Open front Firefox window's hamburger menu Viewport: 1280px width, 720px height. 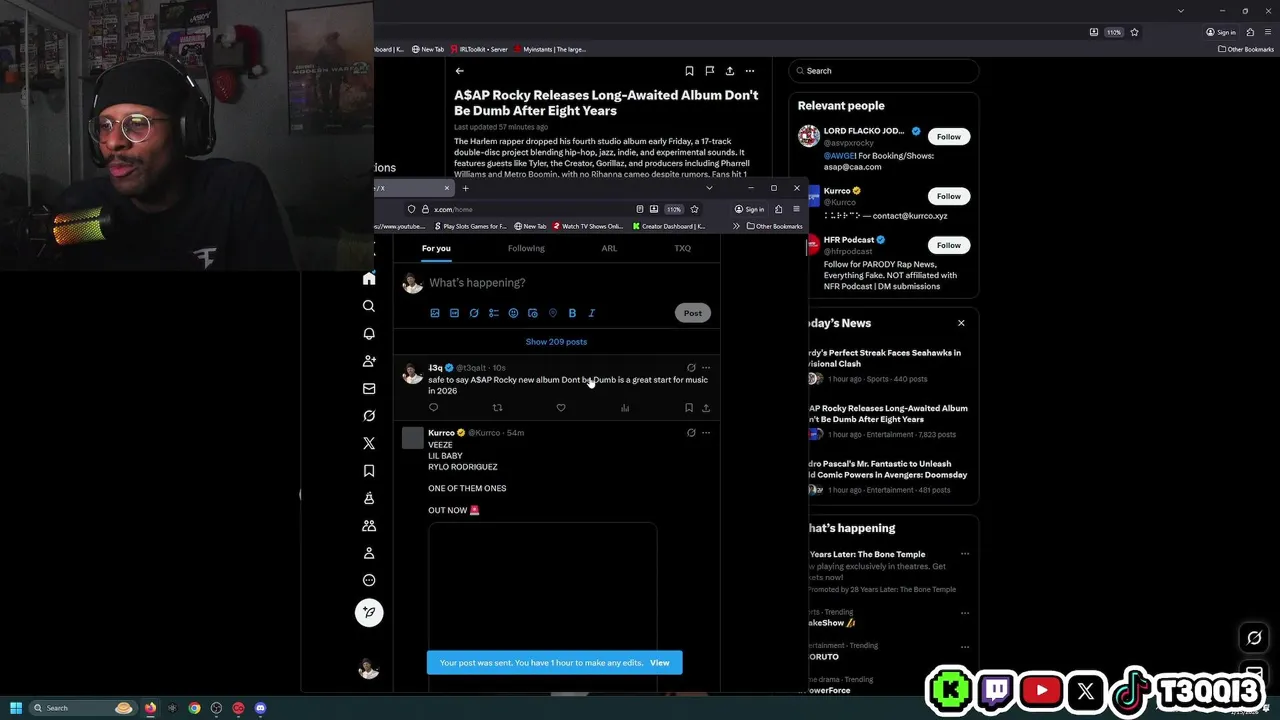796,209
